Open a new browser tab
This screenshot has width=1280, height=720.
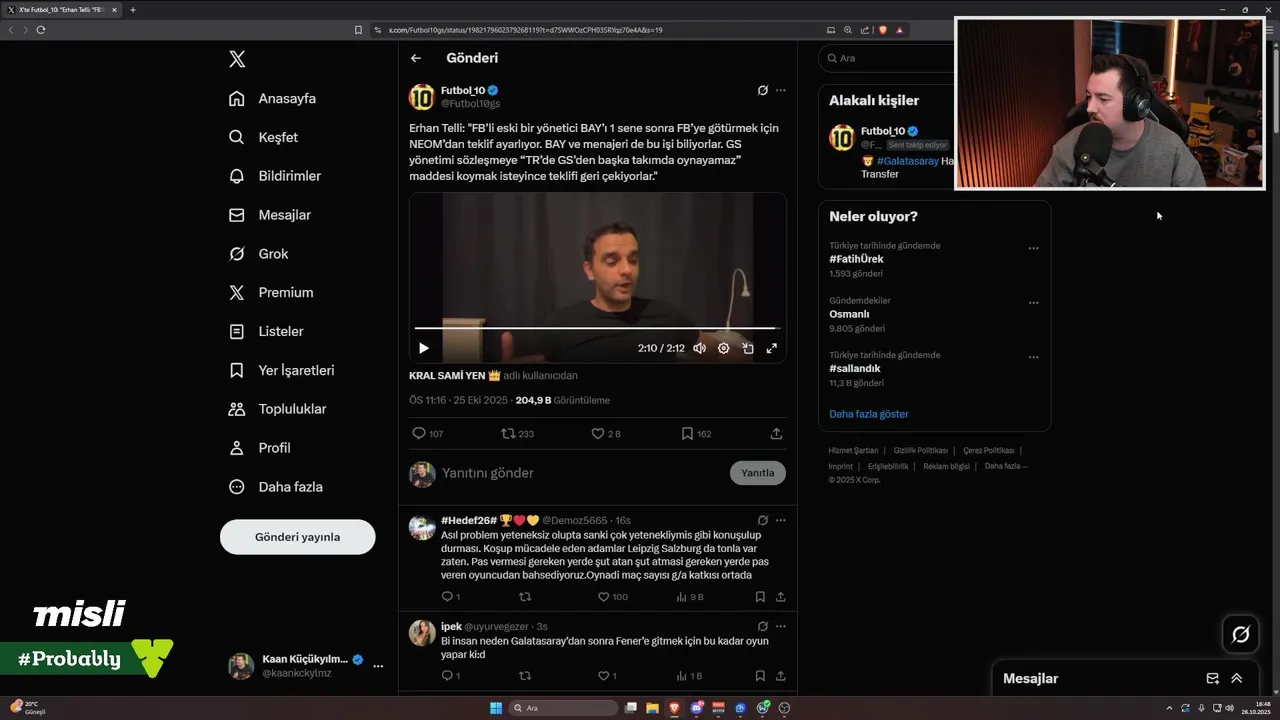pyautogui.click(x=133, y=10)
